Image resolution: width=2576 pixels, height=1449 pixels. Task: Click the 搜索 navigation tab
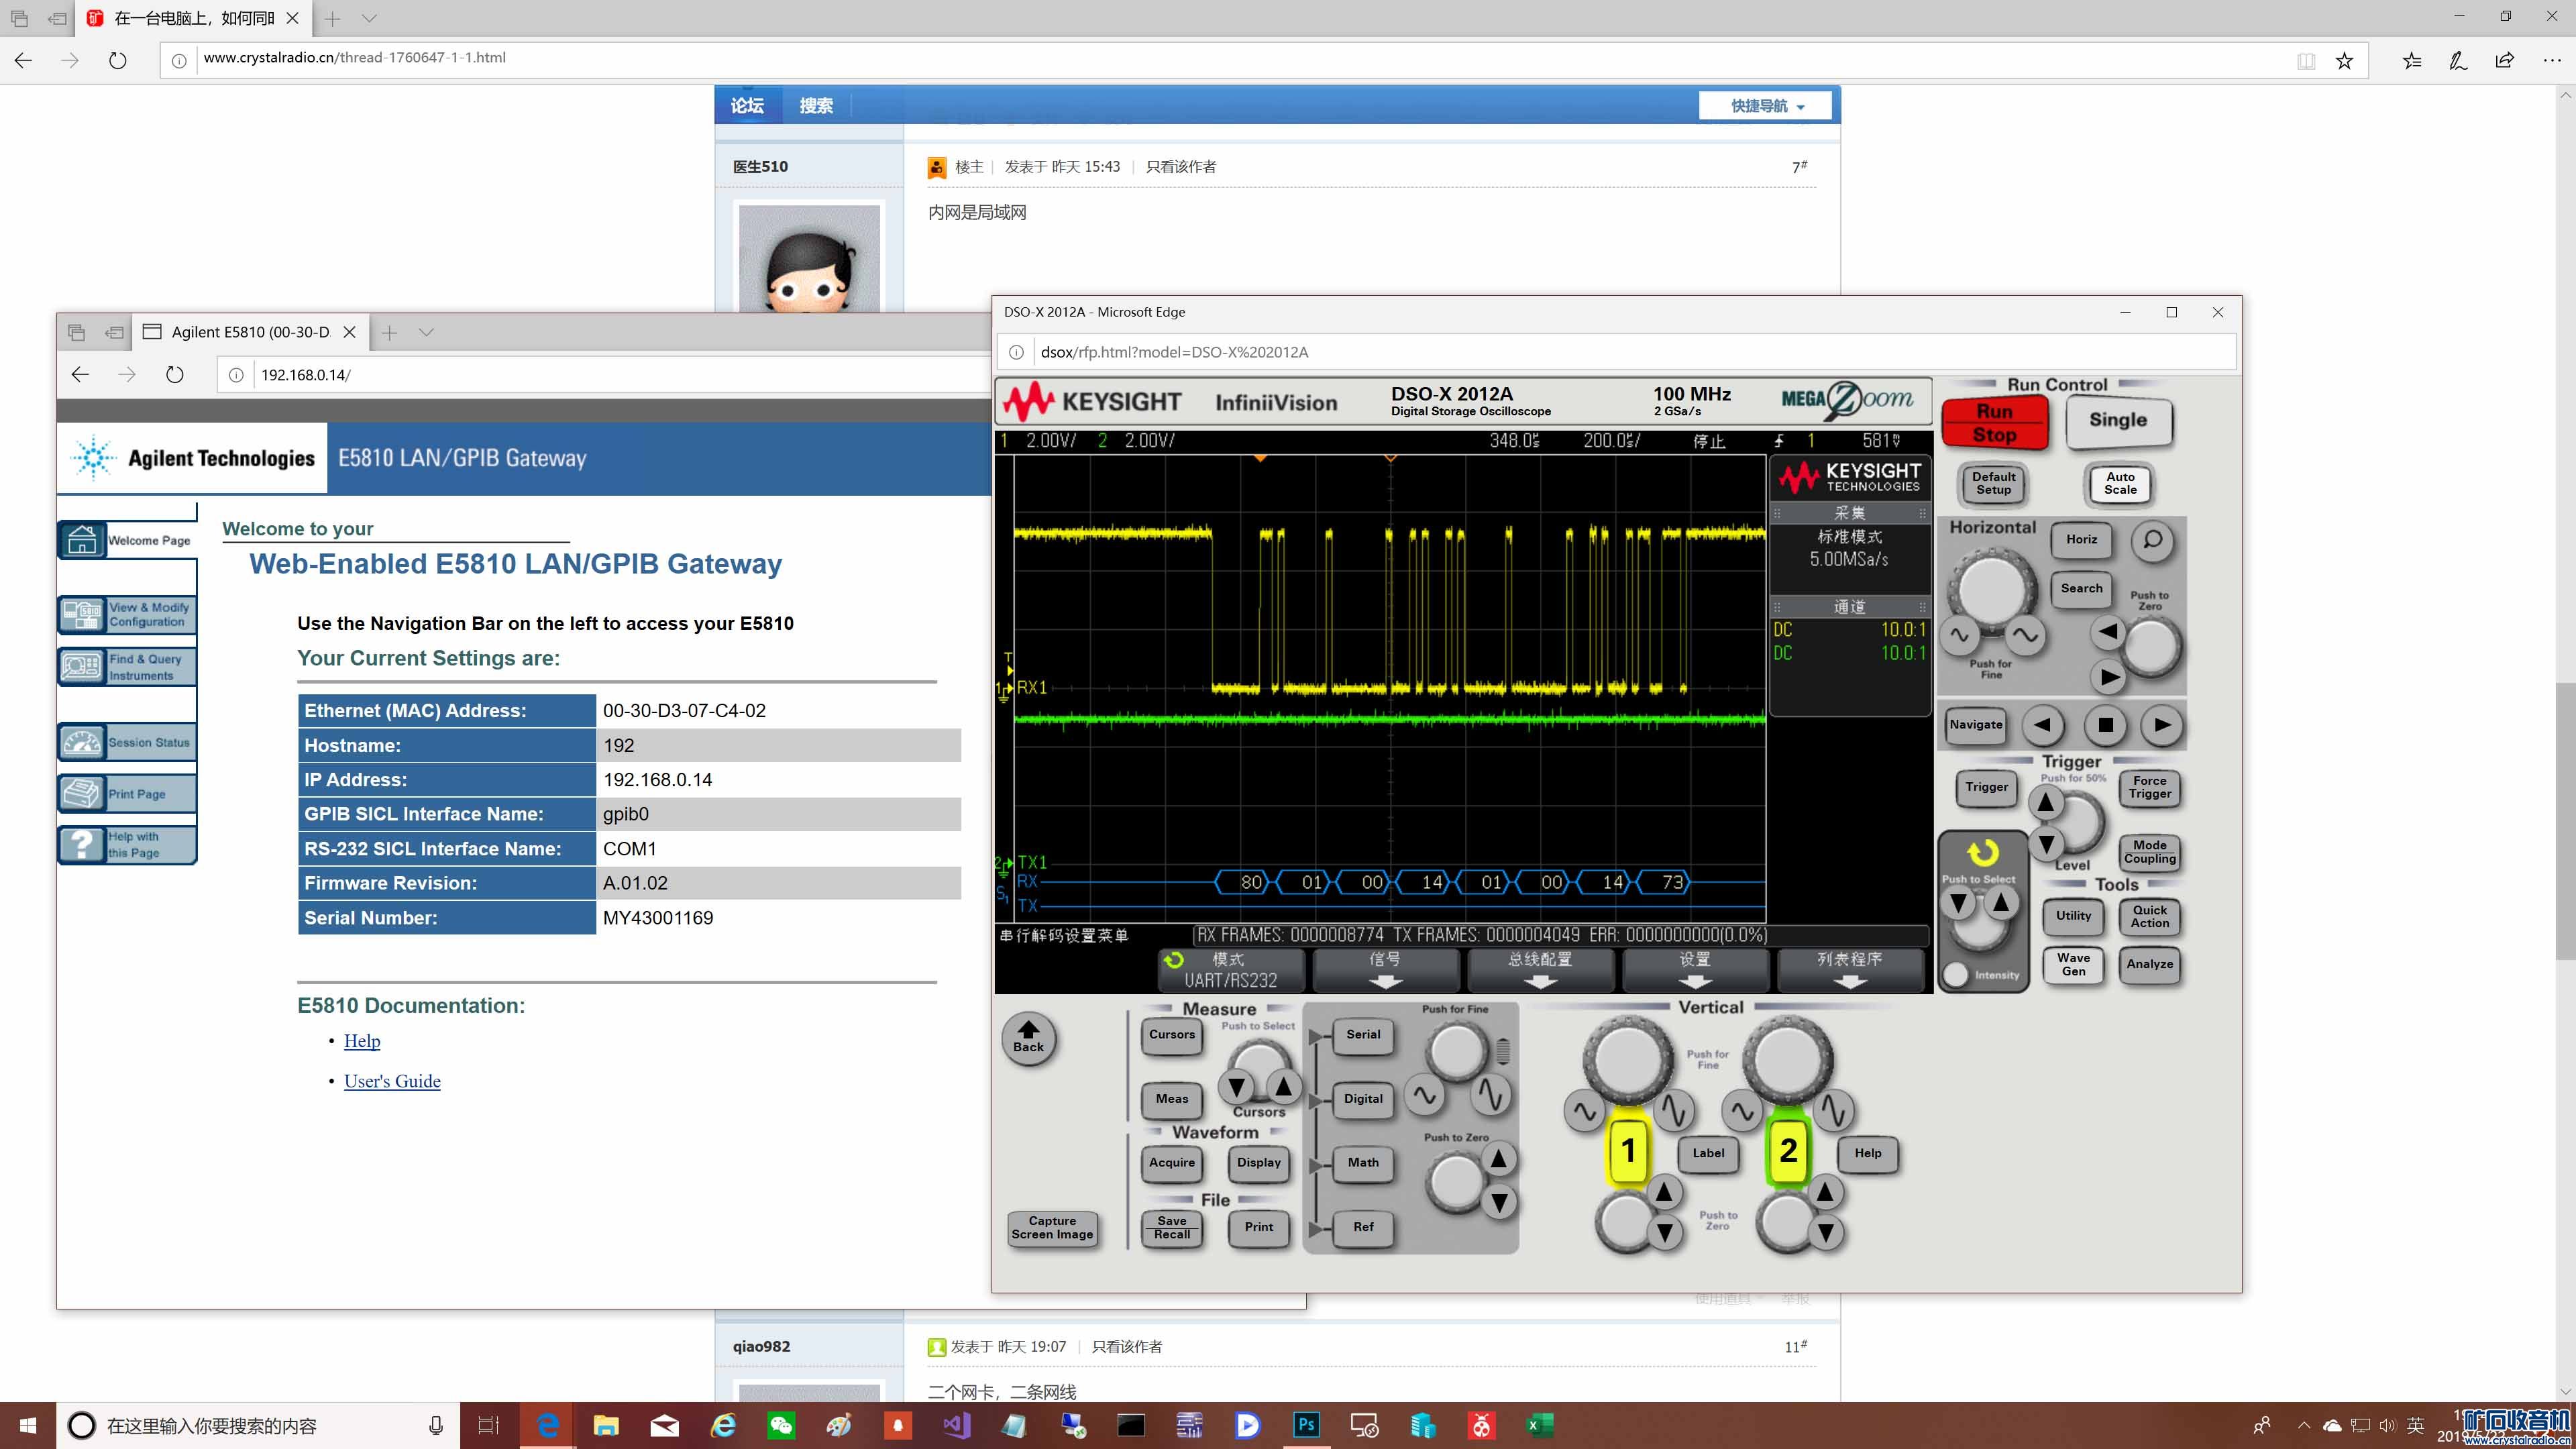coord(816,106)
